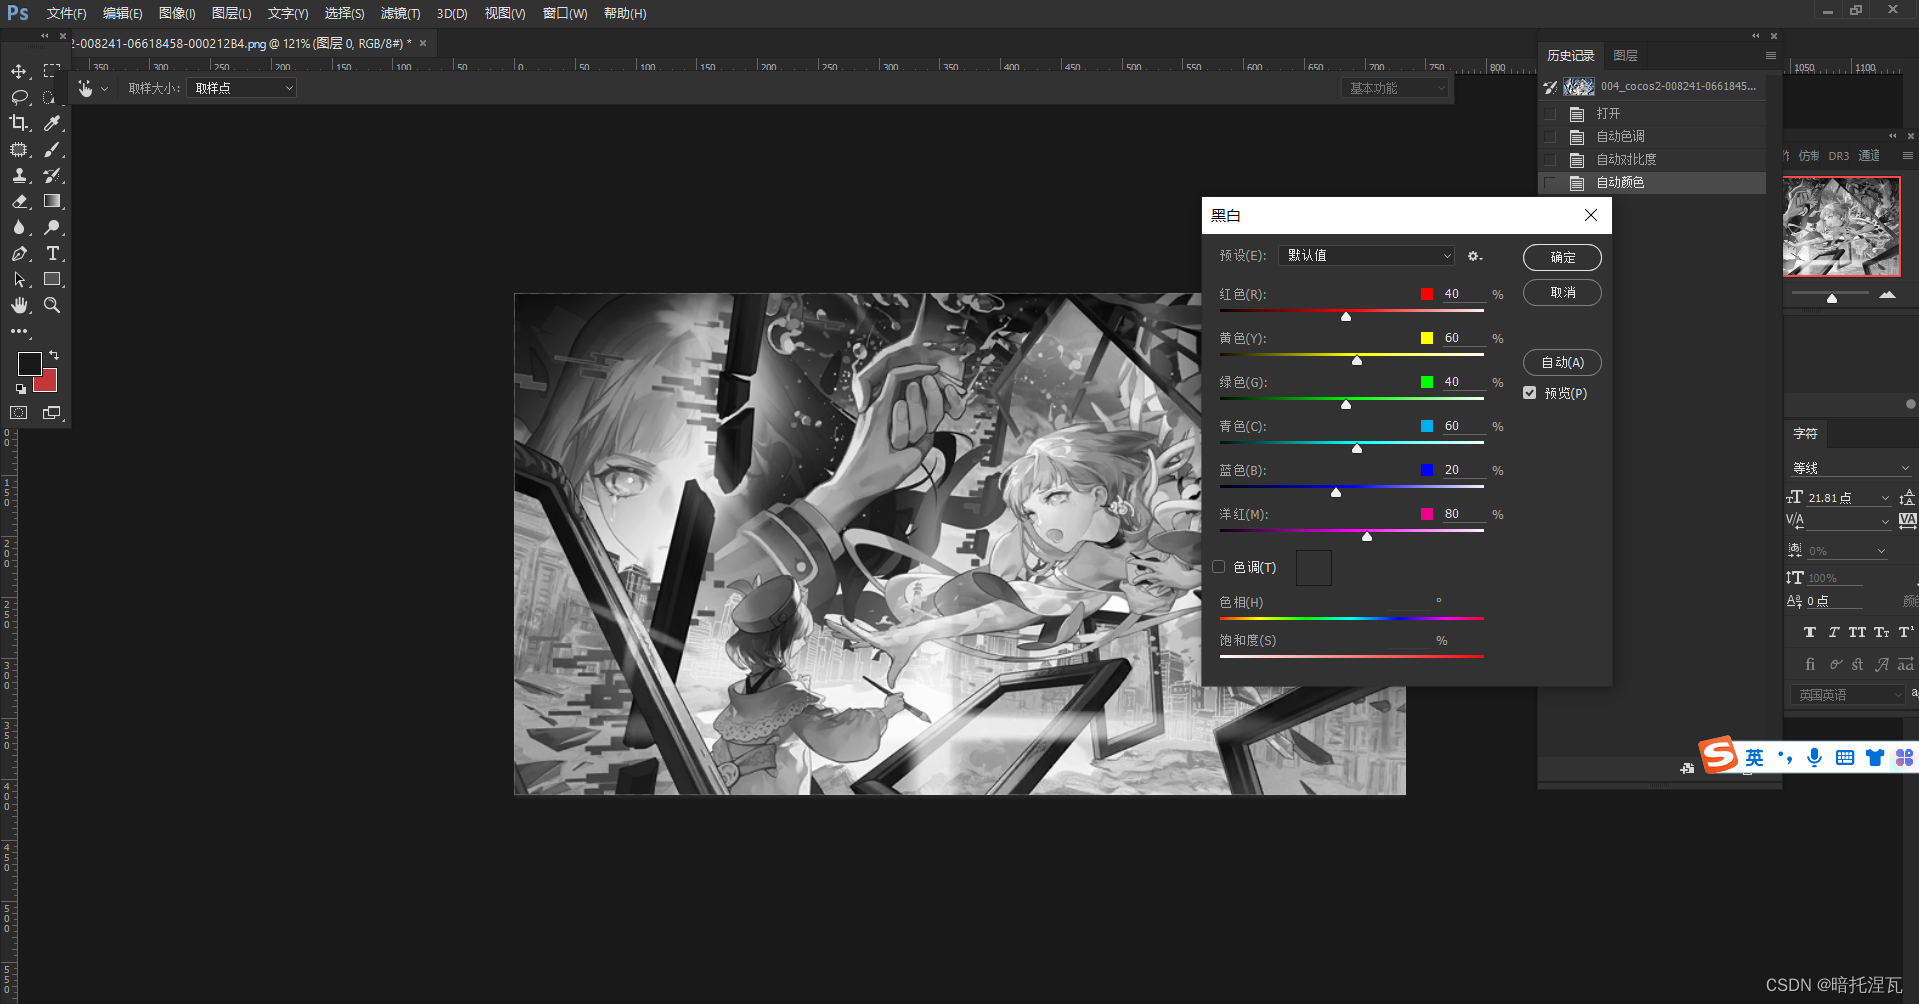Click Sogou microphone voice input icon

tap(1814, 757)
